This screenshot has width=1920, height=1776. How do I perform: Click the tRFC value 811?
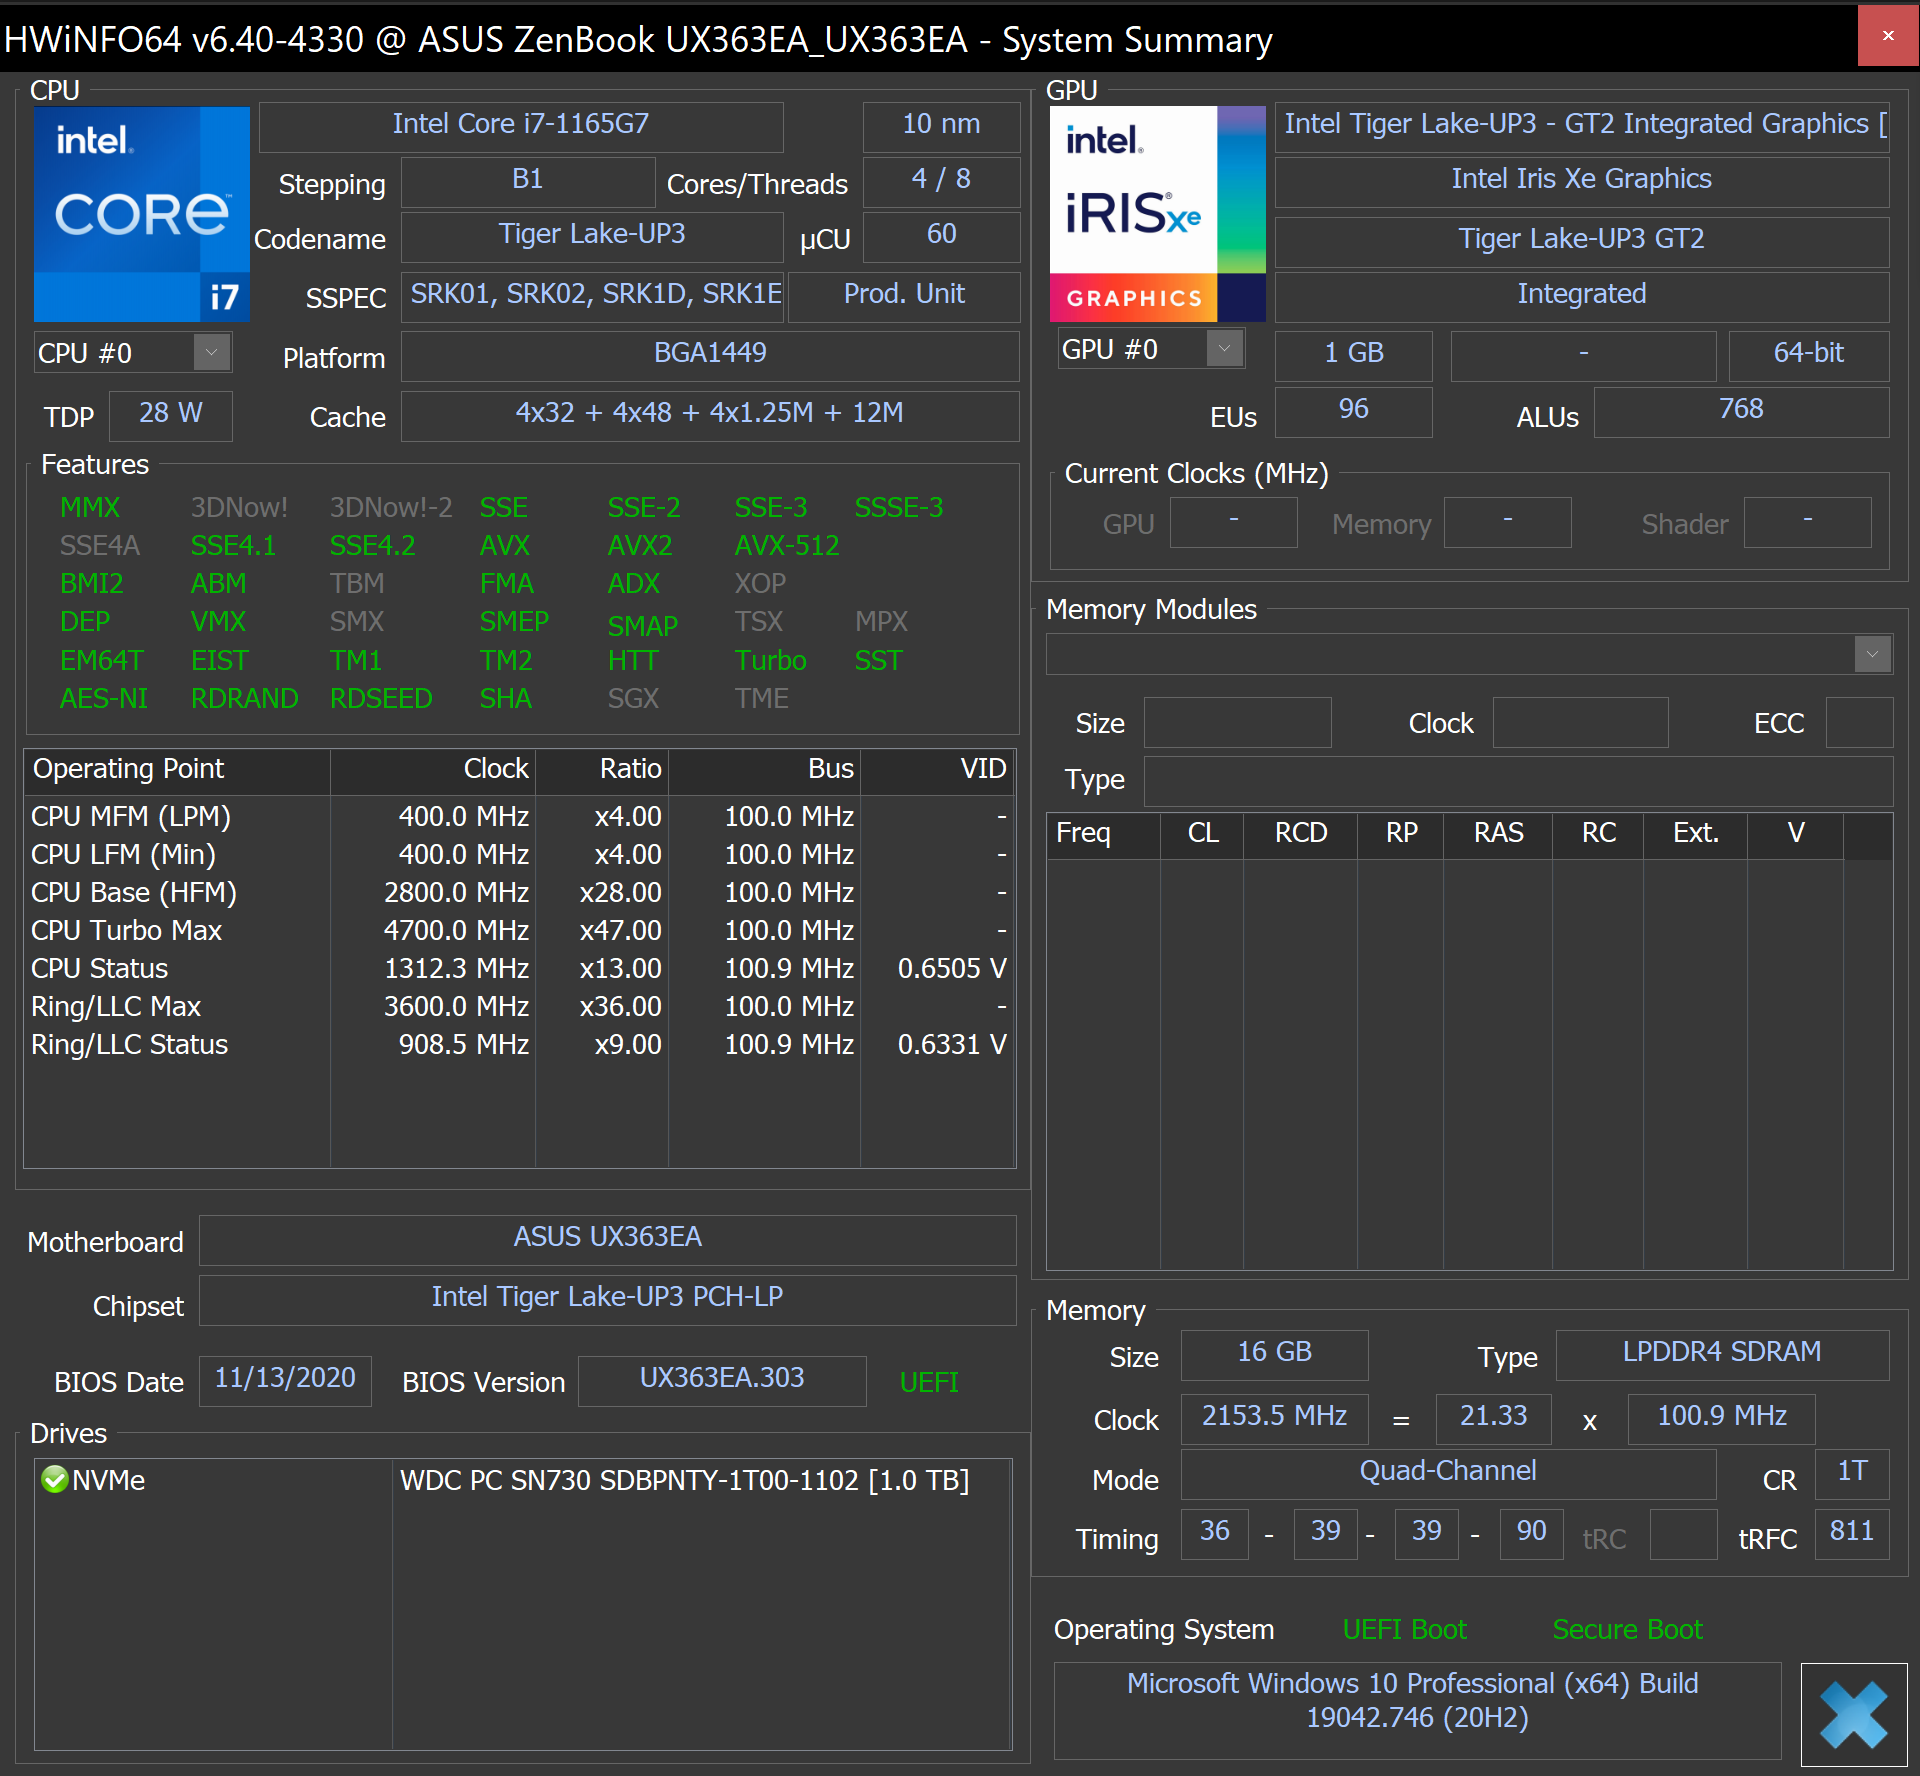pos(1852,1532)
